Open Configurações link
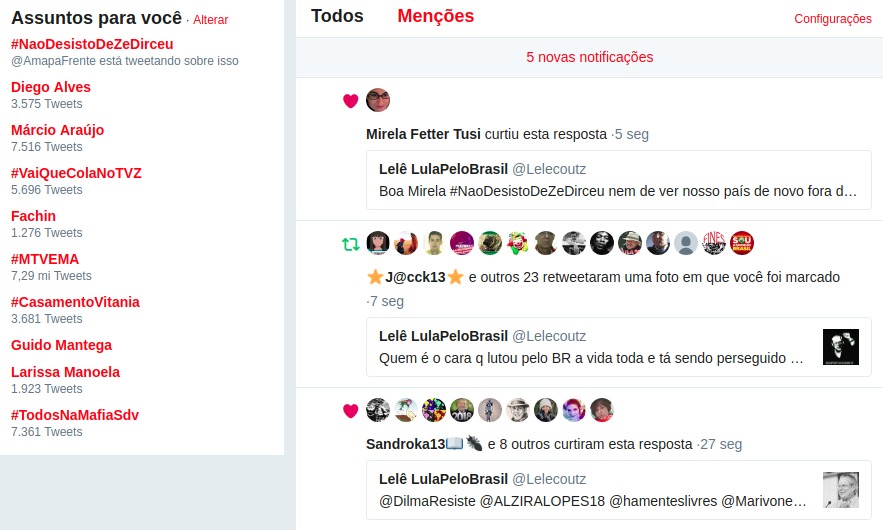 833,19
